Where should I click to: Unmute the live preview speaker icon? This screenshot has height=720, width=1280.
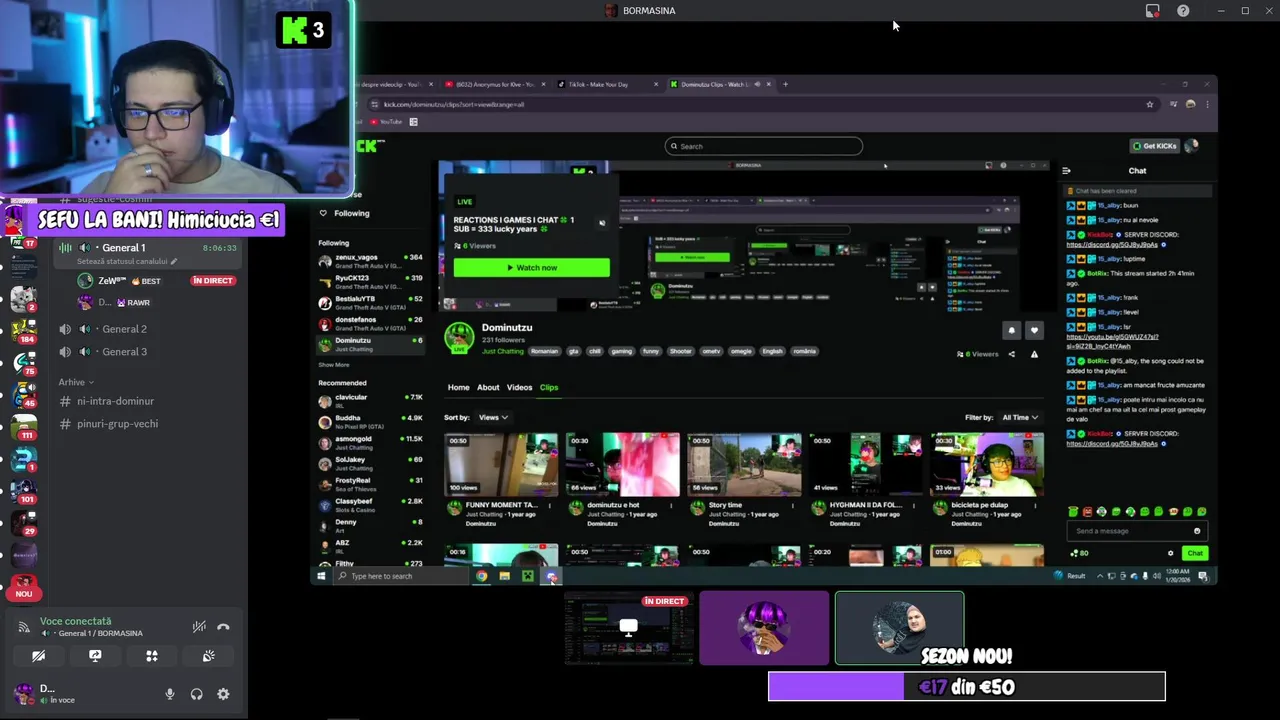pyautogui.click(x=601, y=223)
